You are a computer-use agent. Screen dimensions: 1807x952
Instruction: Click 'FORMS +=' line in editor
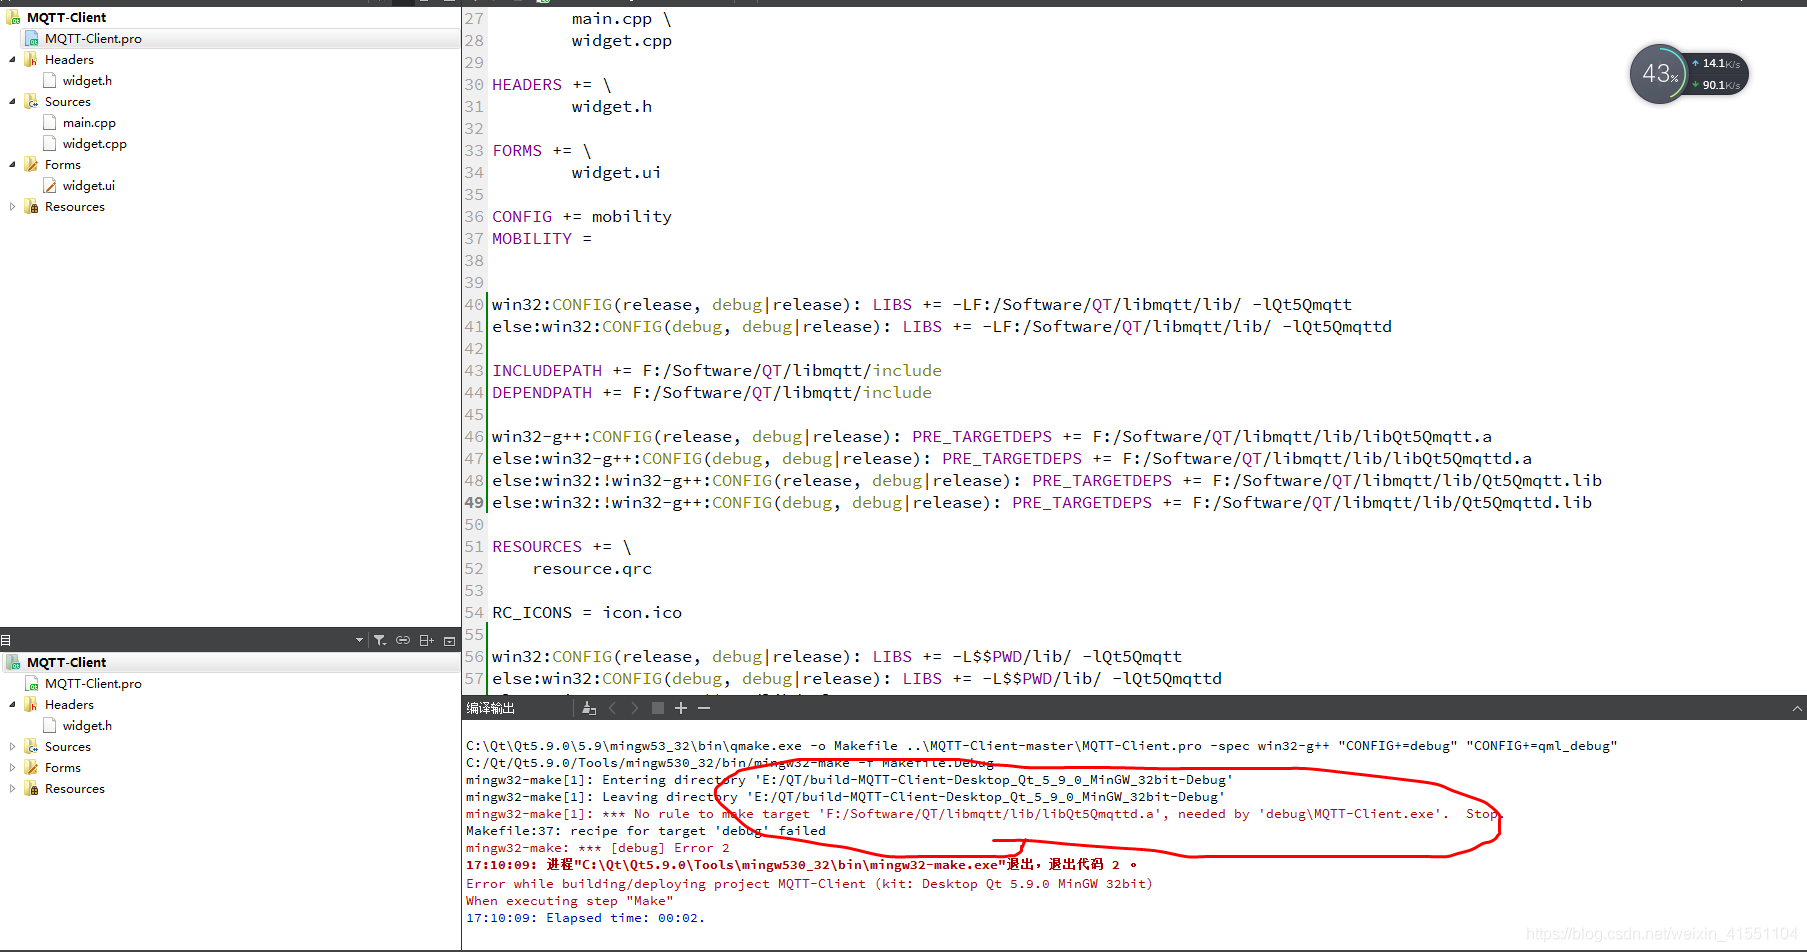[542, 151]
